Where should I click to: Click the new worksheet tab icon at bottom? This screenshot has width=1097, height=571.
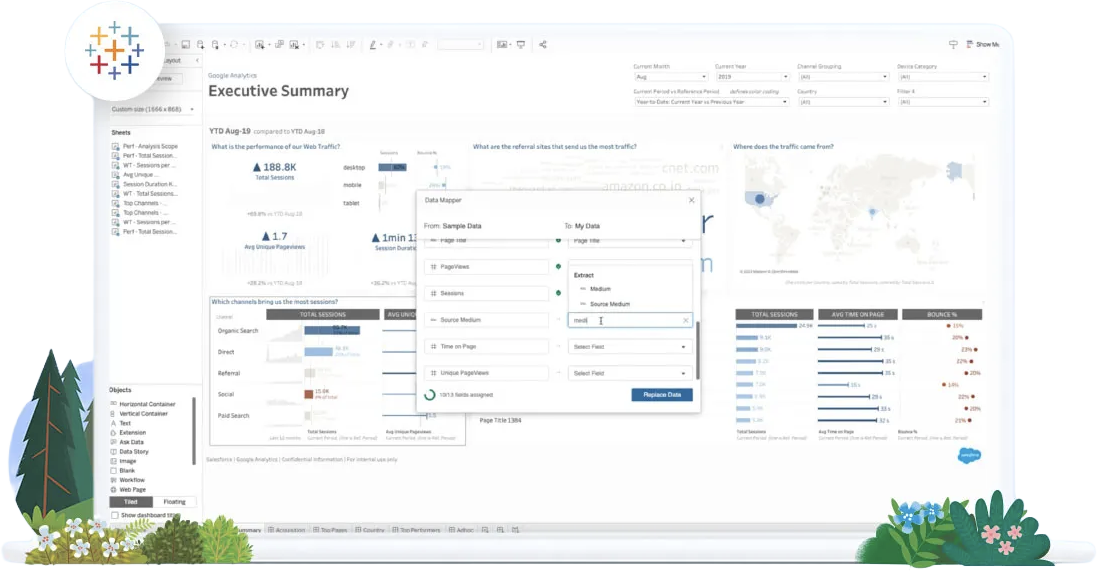pyautogui.click(x=485, y=530)
